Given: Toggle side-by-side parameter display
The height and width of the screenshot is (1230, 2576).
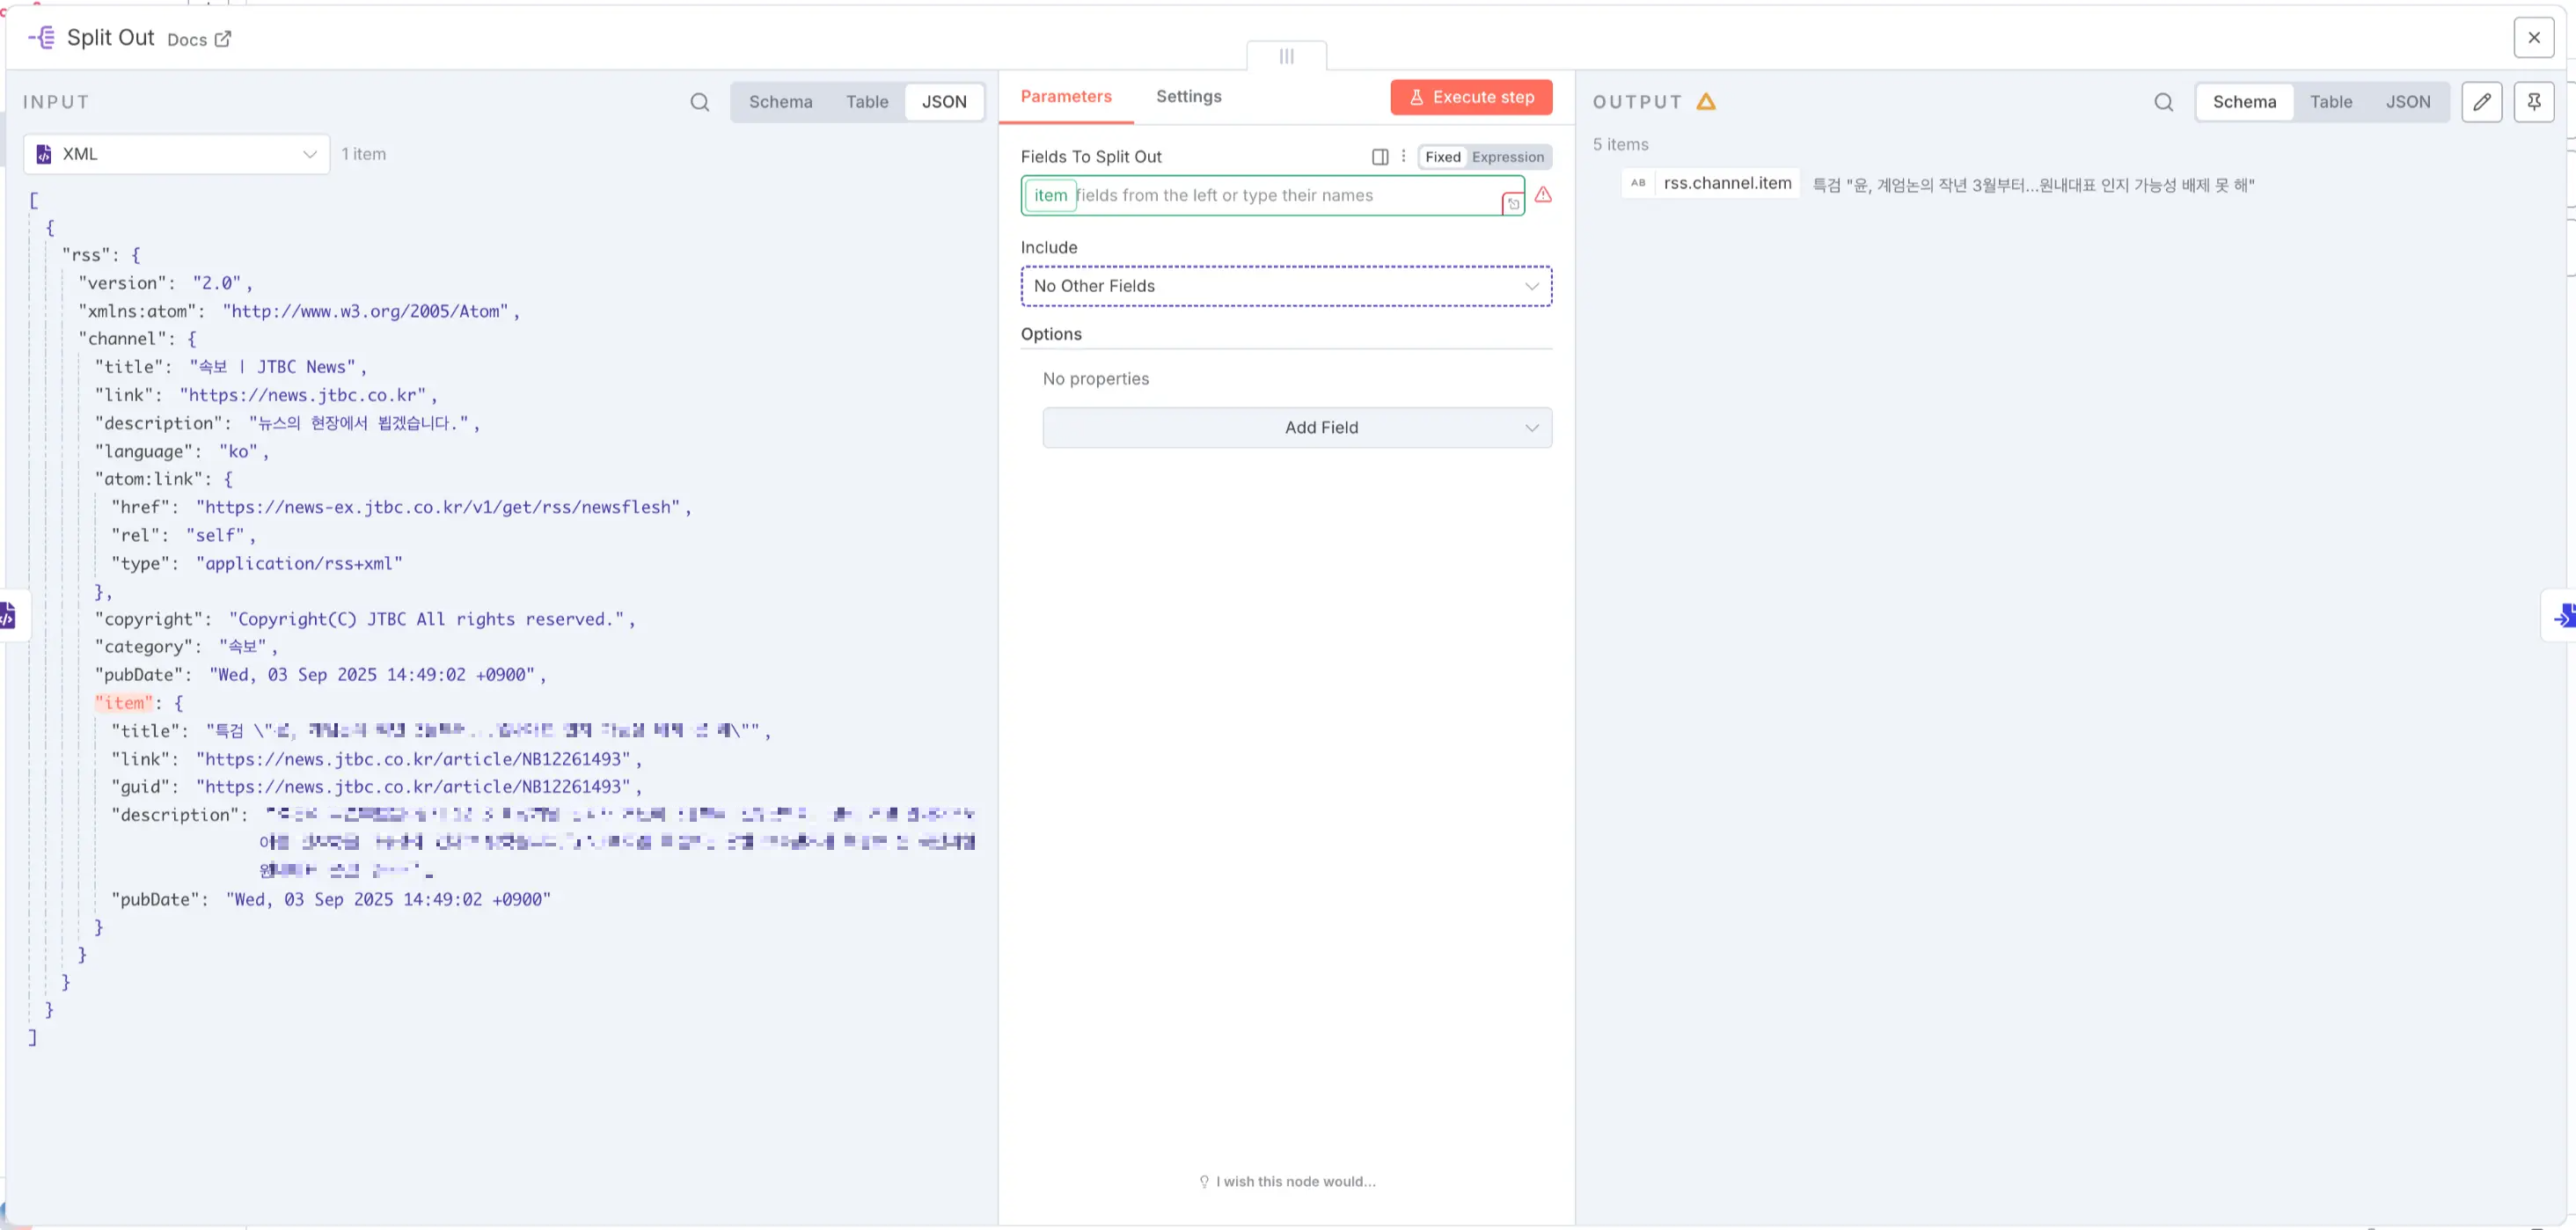Looking at the screenshot, I should click(x=1380, y=156).
